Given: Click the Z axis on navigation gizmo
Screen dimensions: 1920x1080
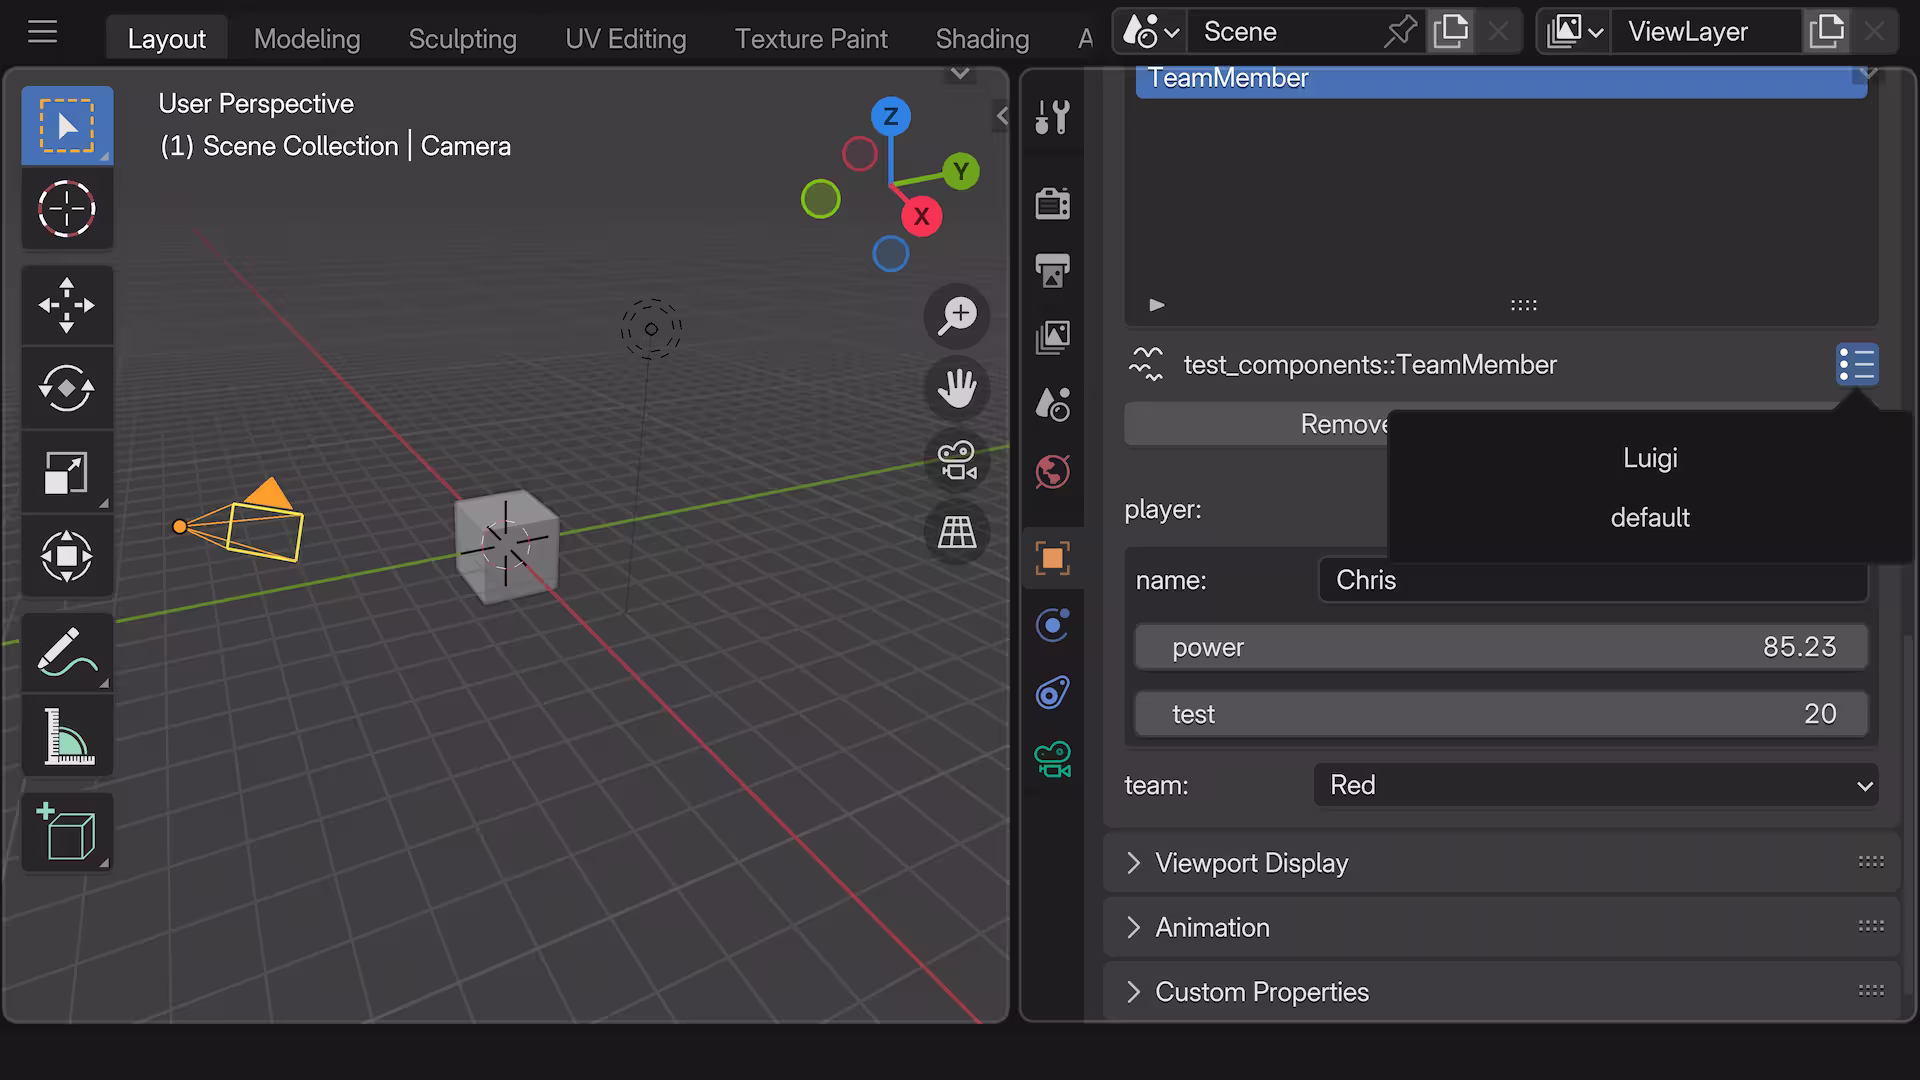Looking at the screenshot, I should click(x=890, y=116).
